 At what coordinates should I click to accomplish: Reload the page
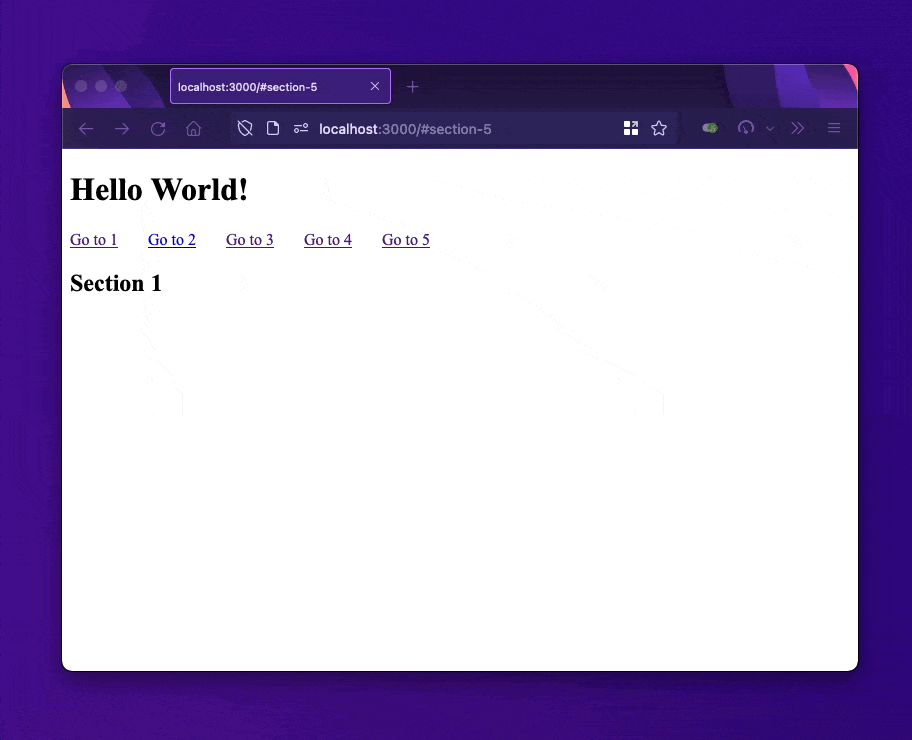click(158, 129)
